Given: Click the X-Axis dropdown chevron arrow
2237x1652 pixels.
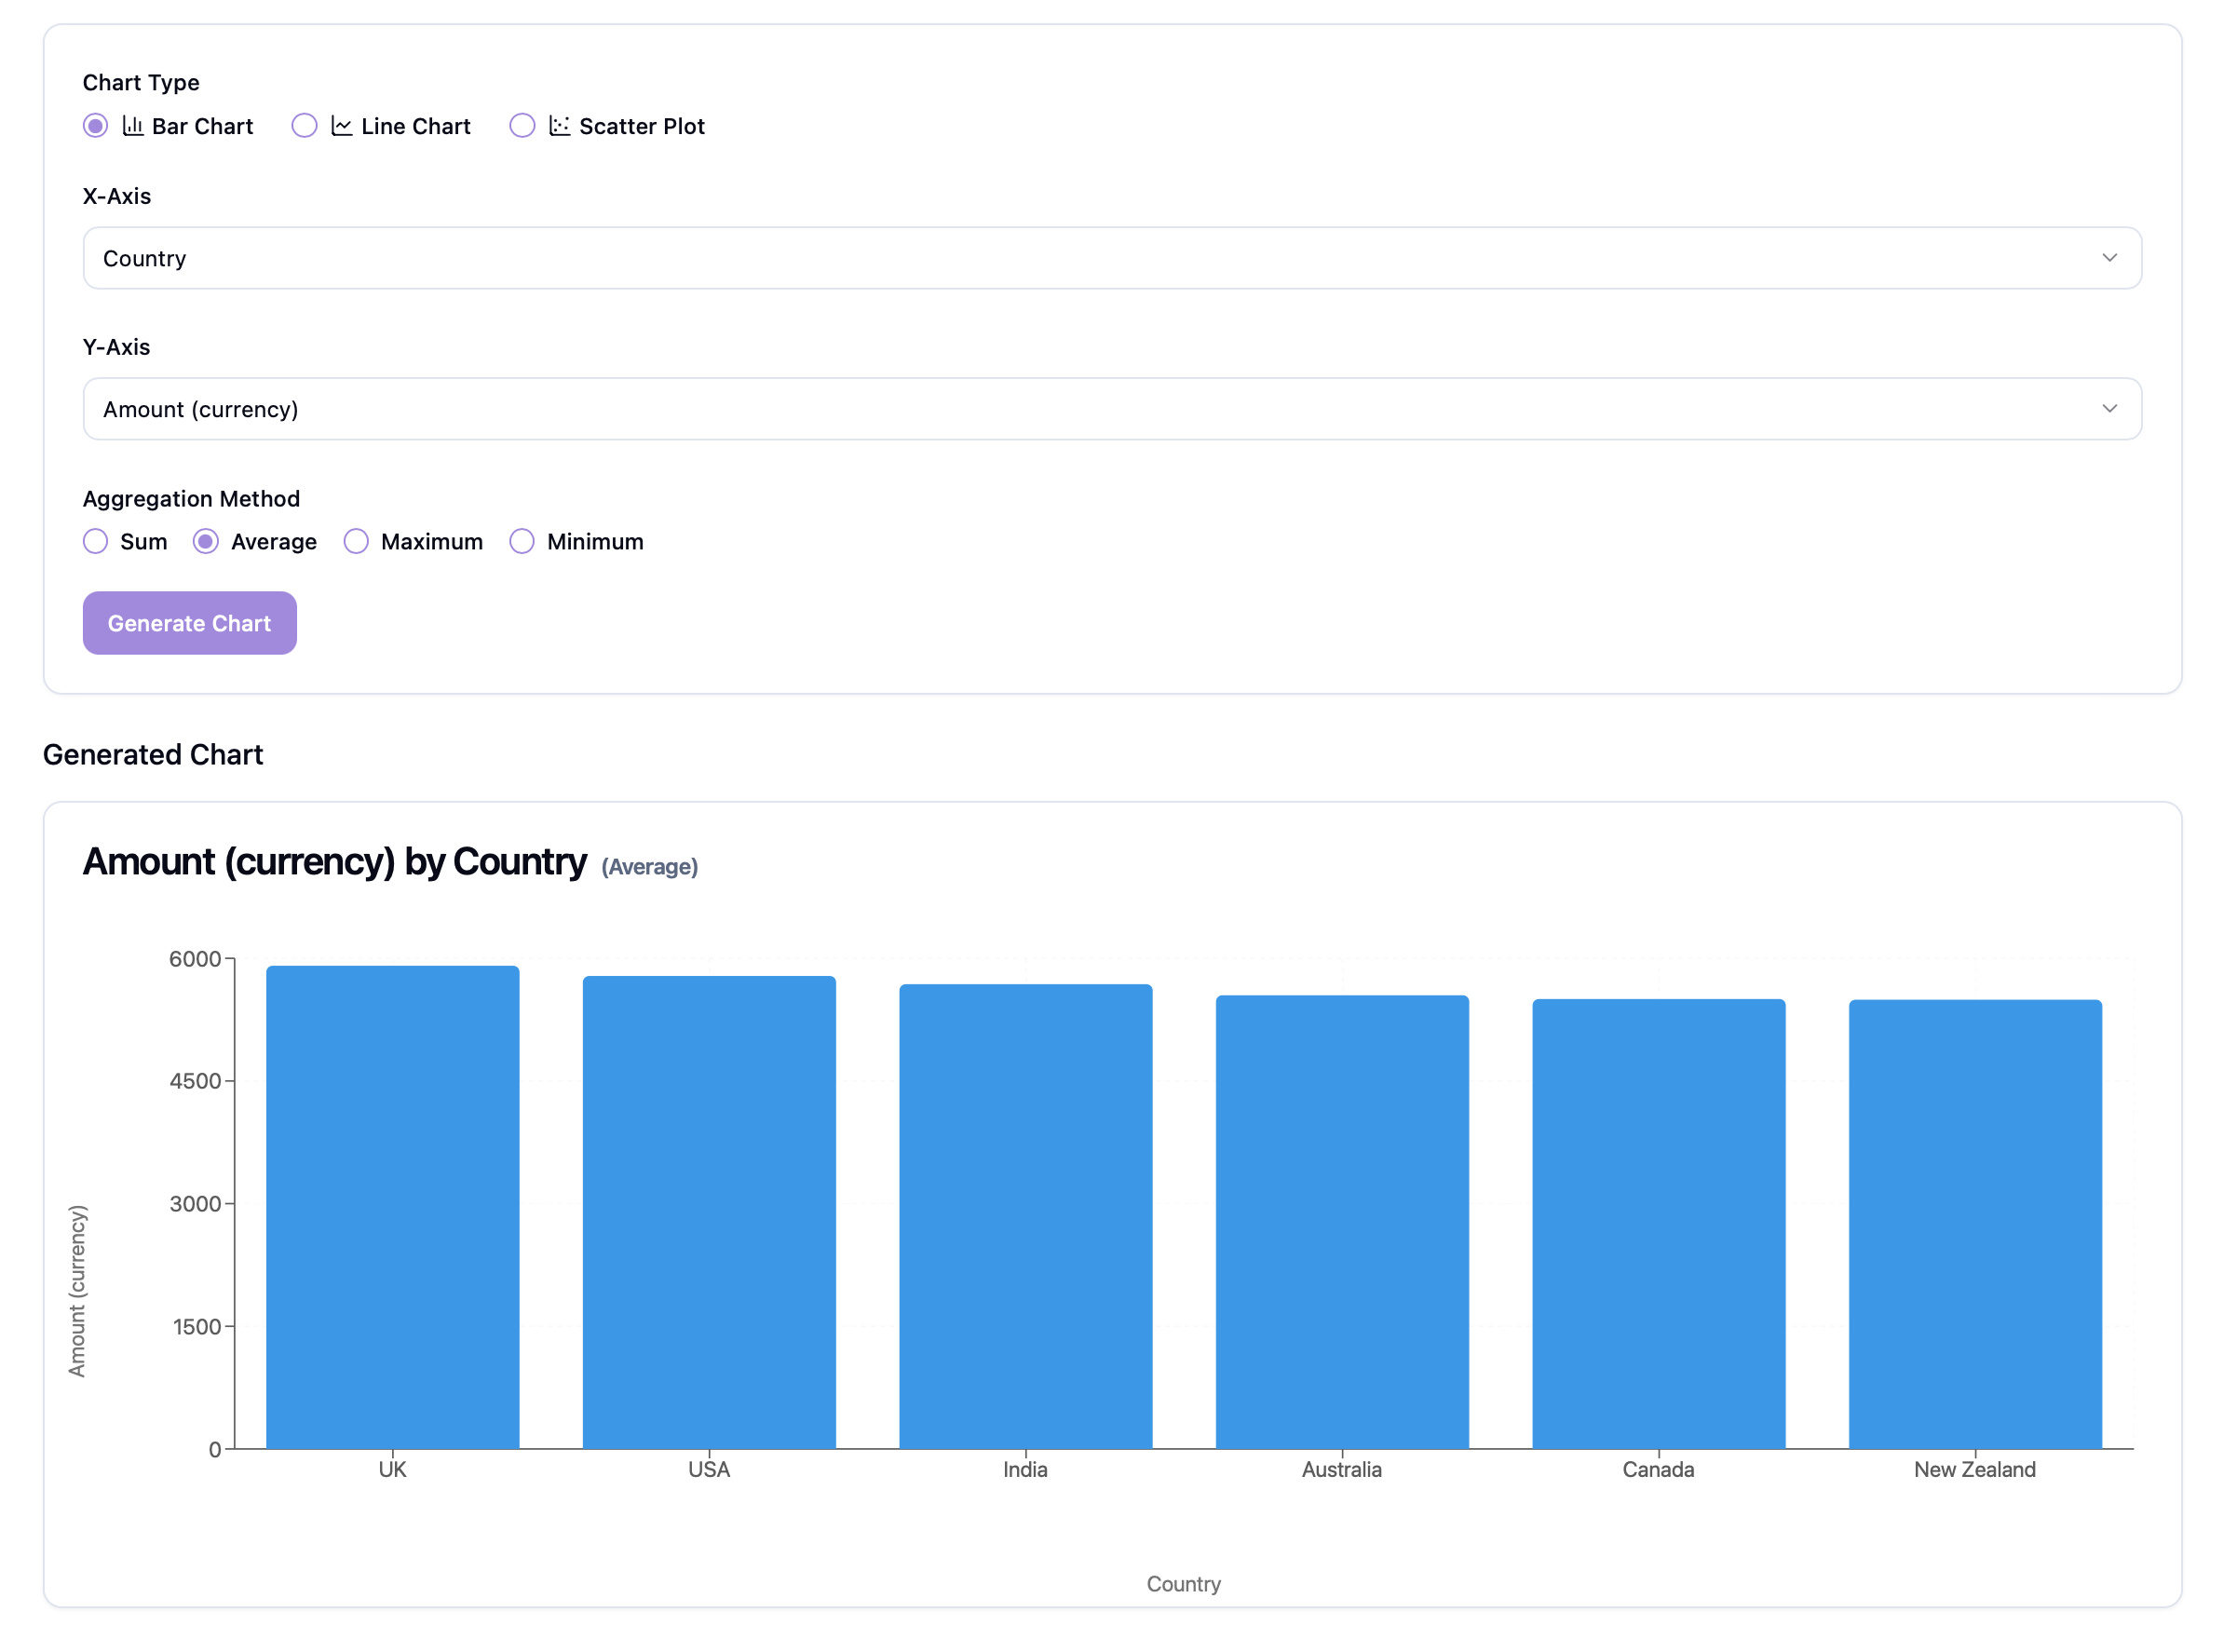Looking at the screenshot, I should coord(2111,259).
